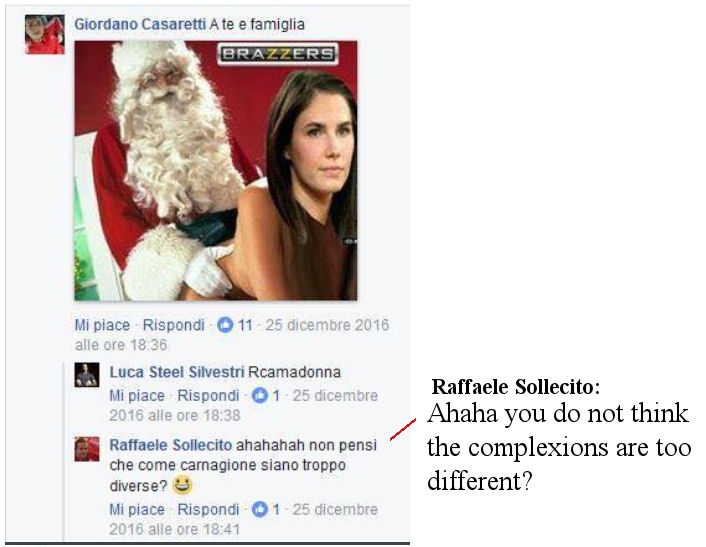706x547 pixels.
Task: Click Rispondi under the Santa image
Action: (173, 325)
